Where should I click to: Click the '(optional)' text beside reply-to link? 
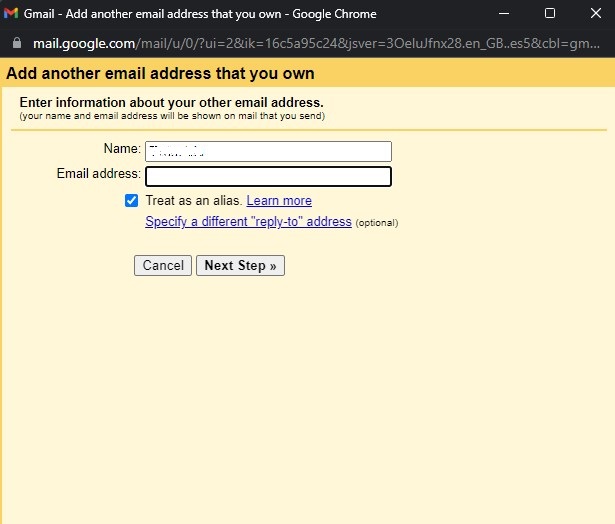377,223
